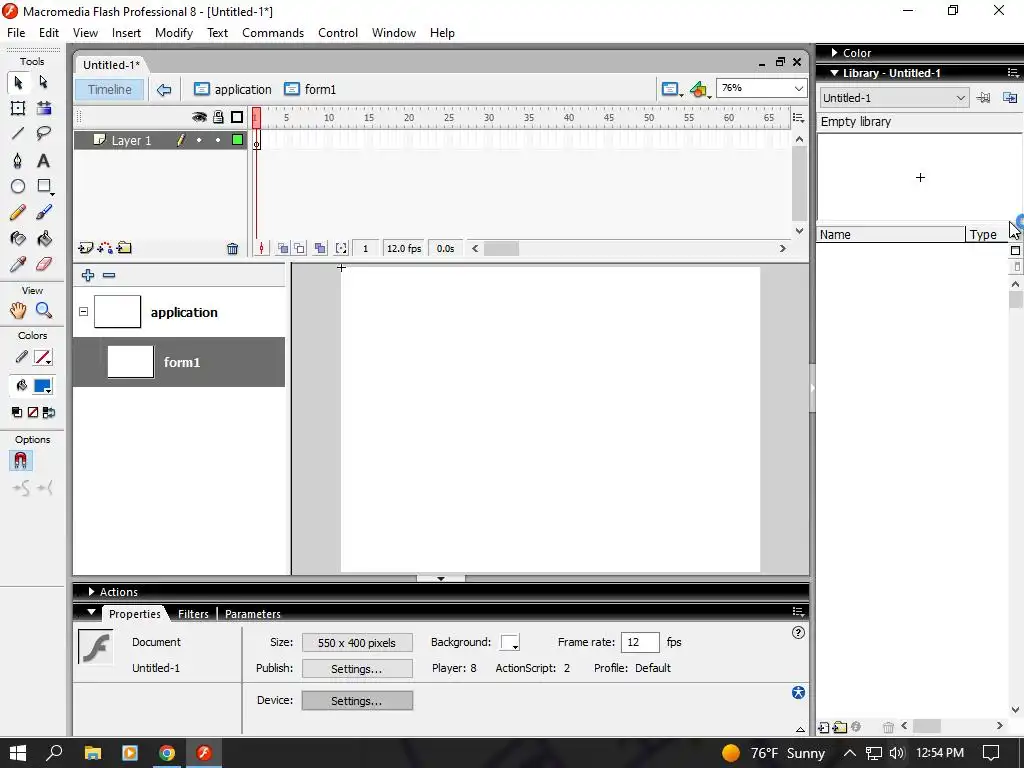Open the Edit Symbols dropdown icon
Viewport: 1024px width, 768px height.
pyautogui.click(x=699, y=89)
